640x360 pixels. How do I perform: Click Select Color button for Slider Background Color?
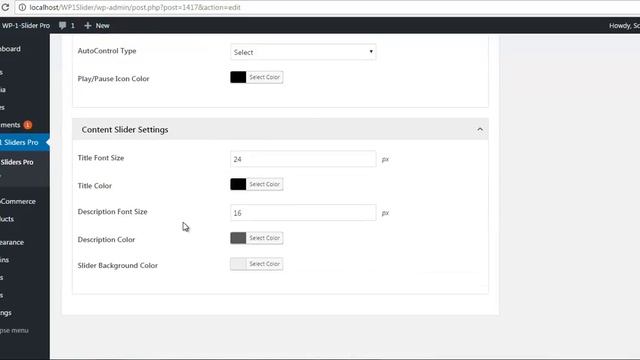coord(264,264)
